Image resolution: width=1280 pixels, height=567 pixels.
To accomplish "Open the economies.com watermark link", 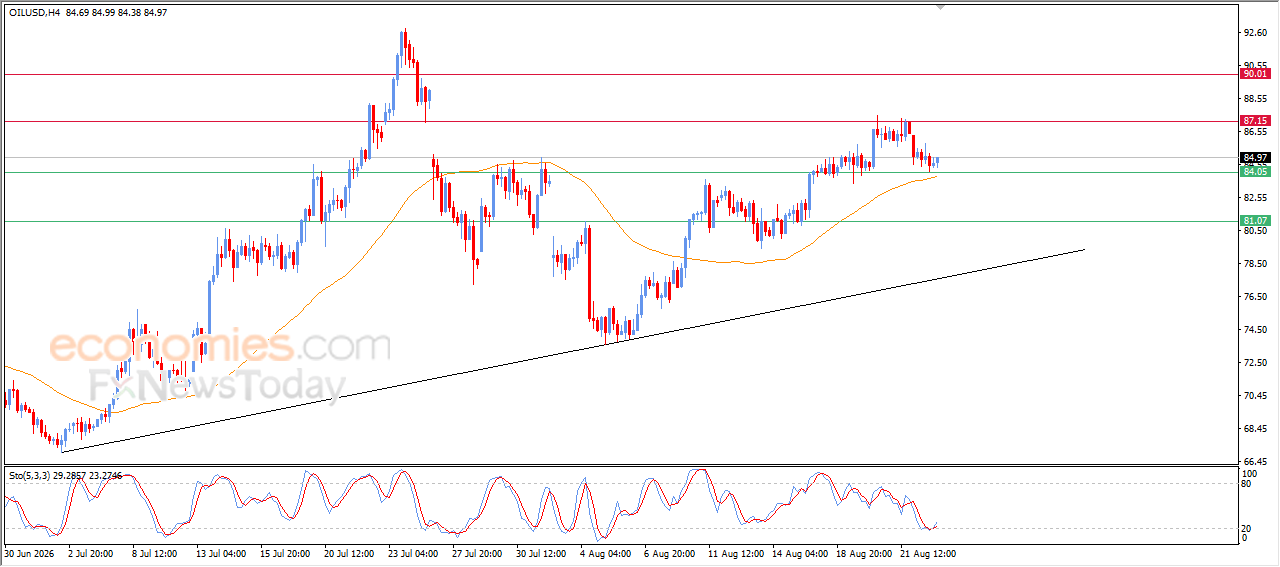I will coord(220,347).
